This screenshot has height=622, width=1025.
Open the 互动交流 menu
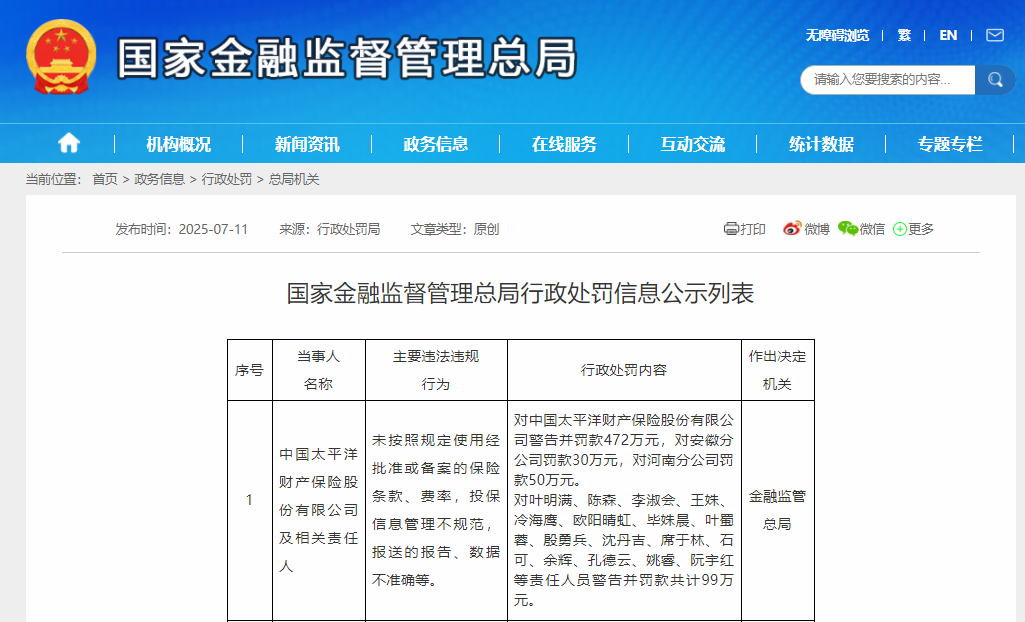(692, 144)
